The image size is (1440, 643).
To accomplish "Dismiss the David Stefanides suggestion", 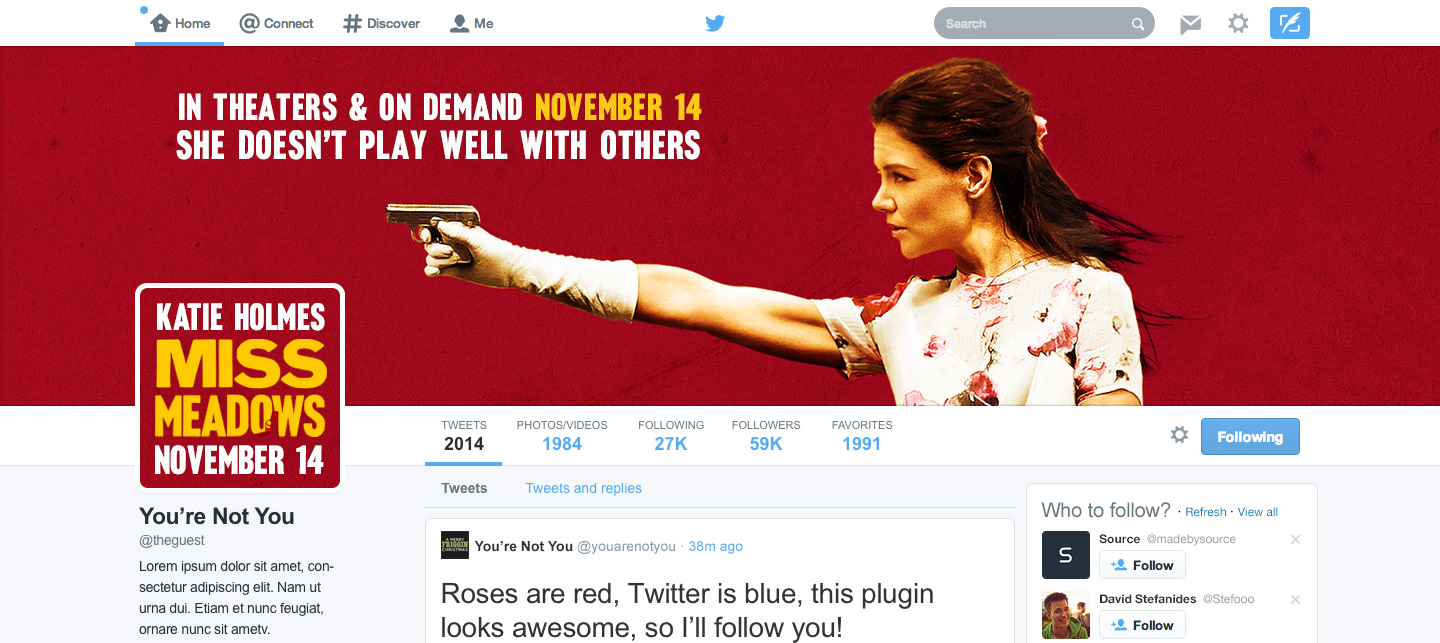I will click(1295, 600).
